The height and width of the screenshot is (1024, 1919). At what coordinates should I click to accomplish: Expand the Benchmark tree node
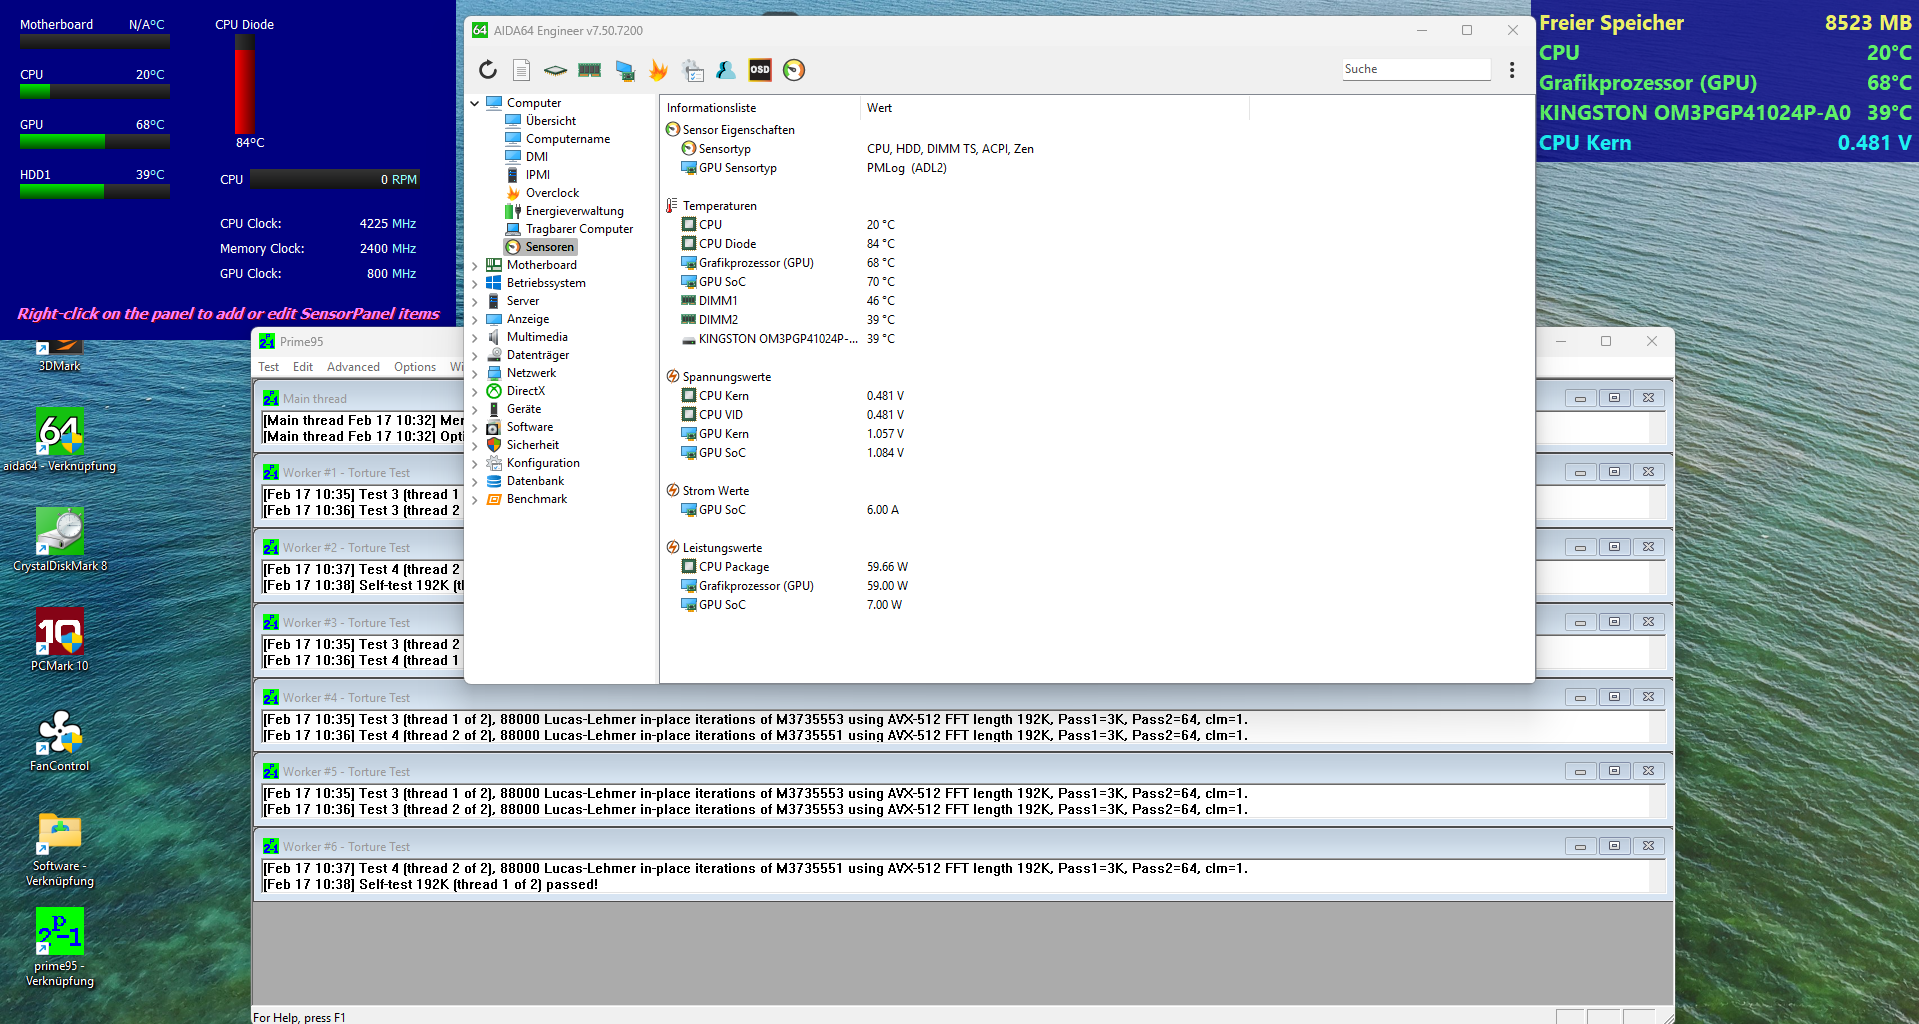(475, 499)
